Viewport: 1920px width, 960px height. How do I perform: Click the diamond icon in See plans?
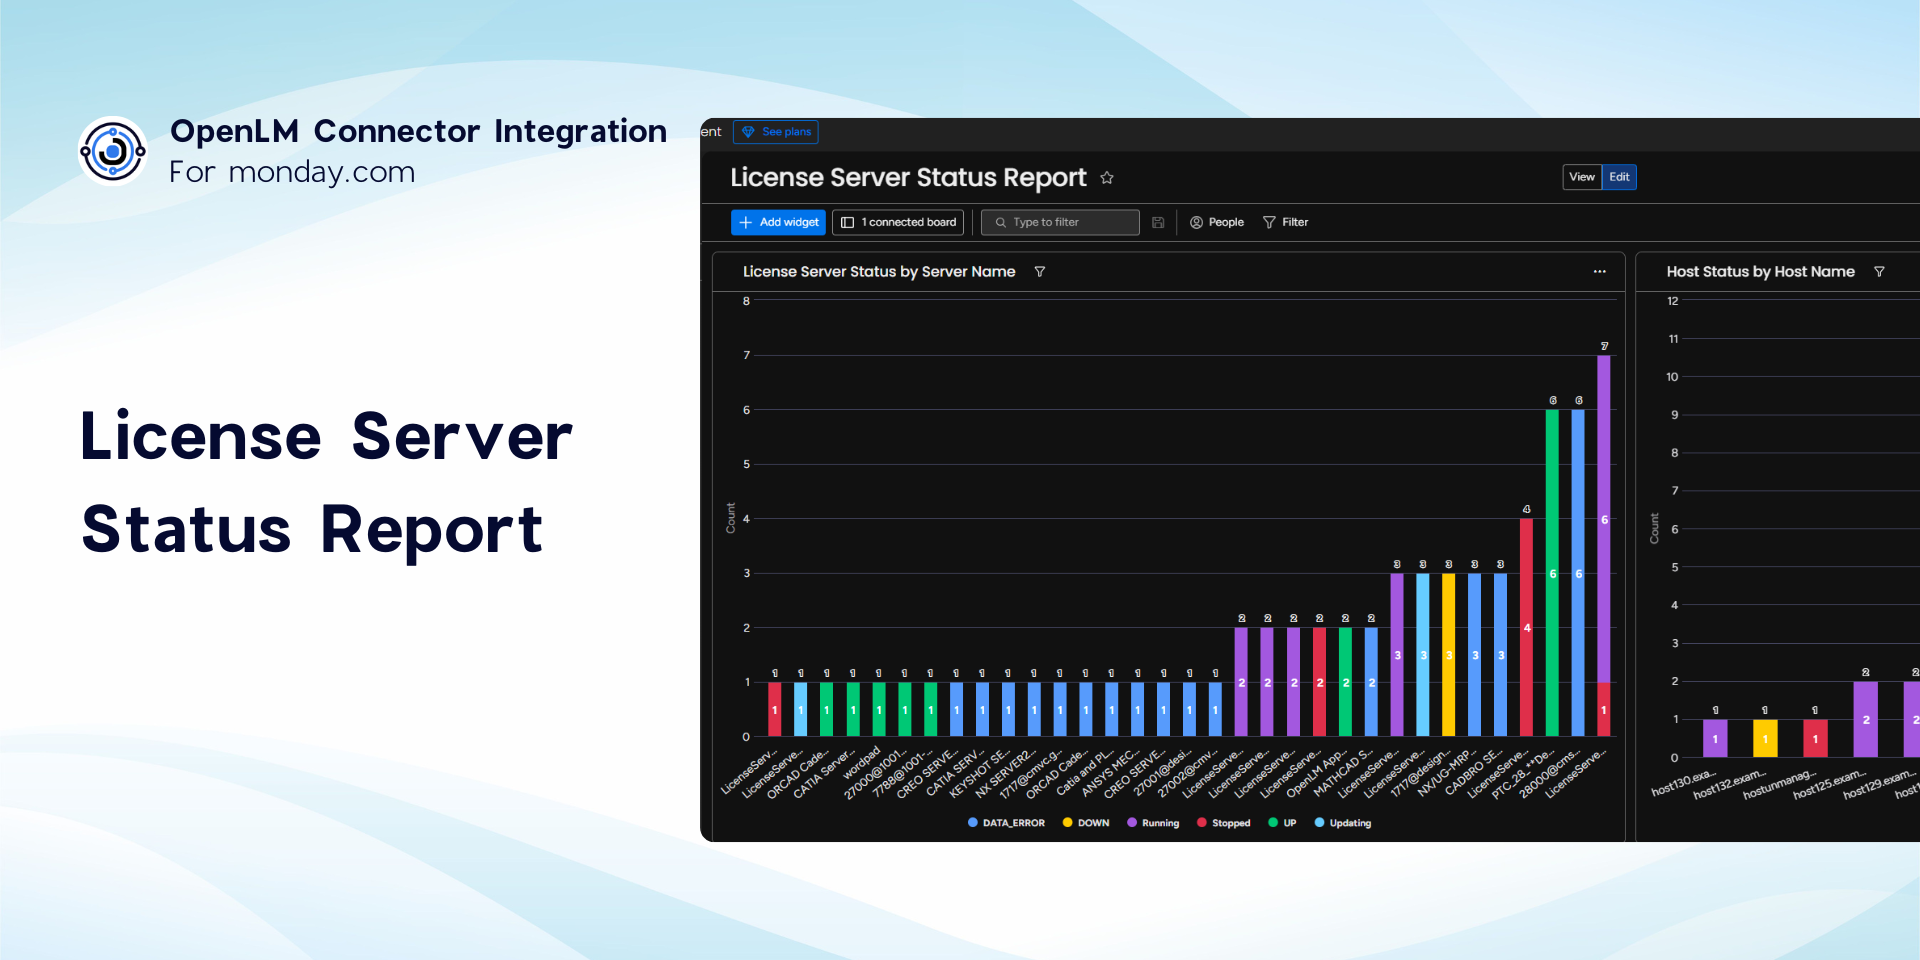748,132
